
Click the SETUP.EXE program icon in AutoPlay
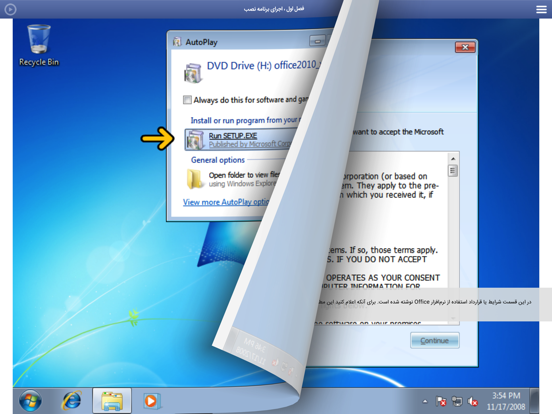195,140
